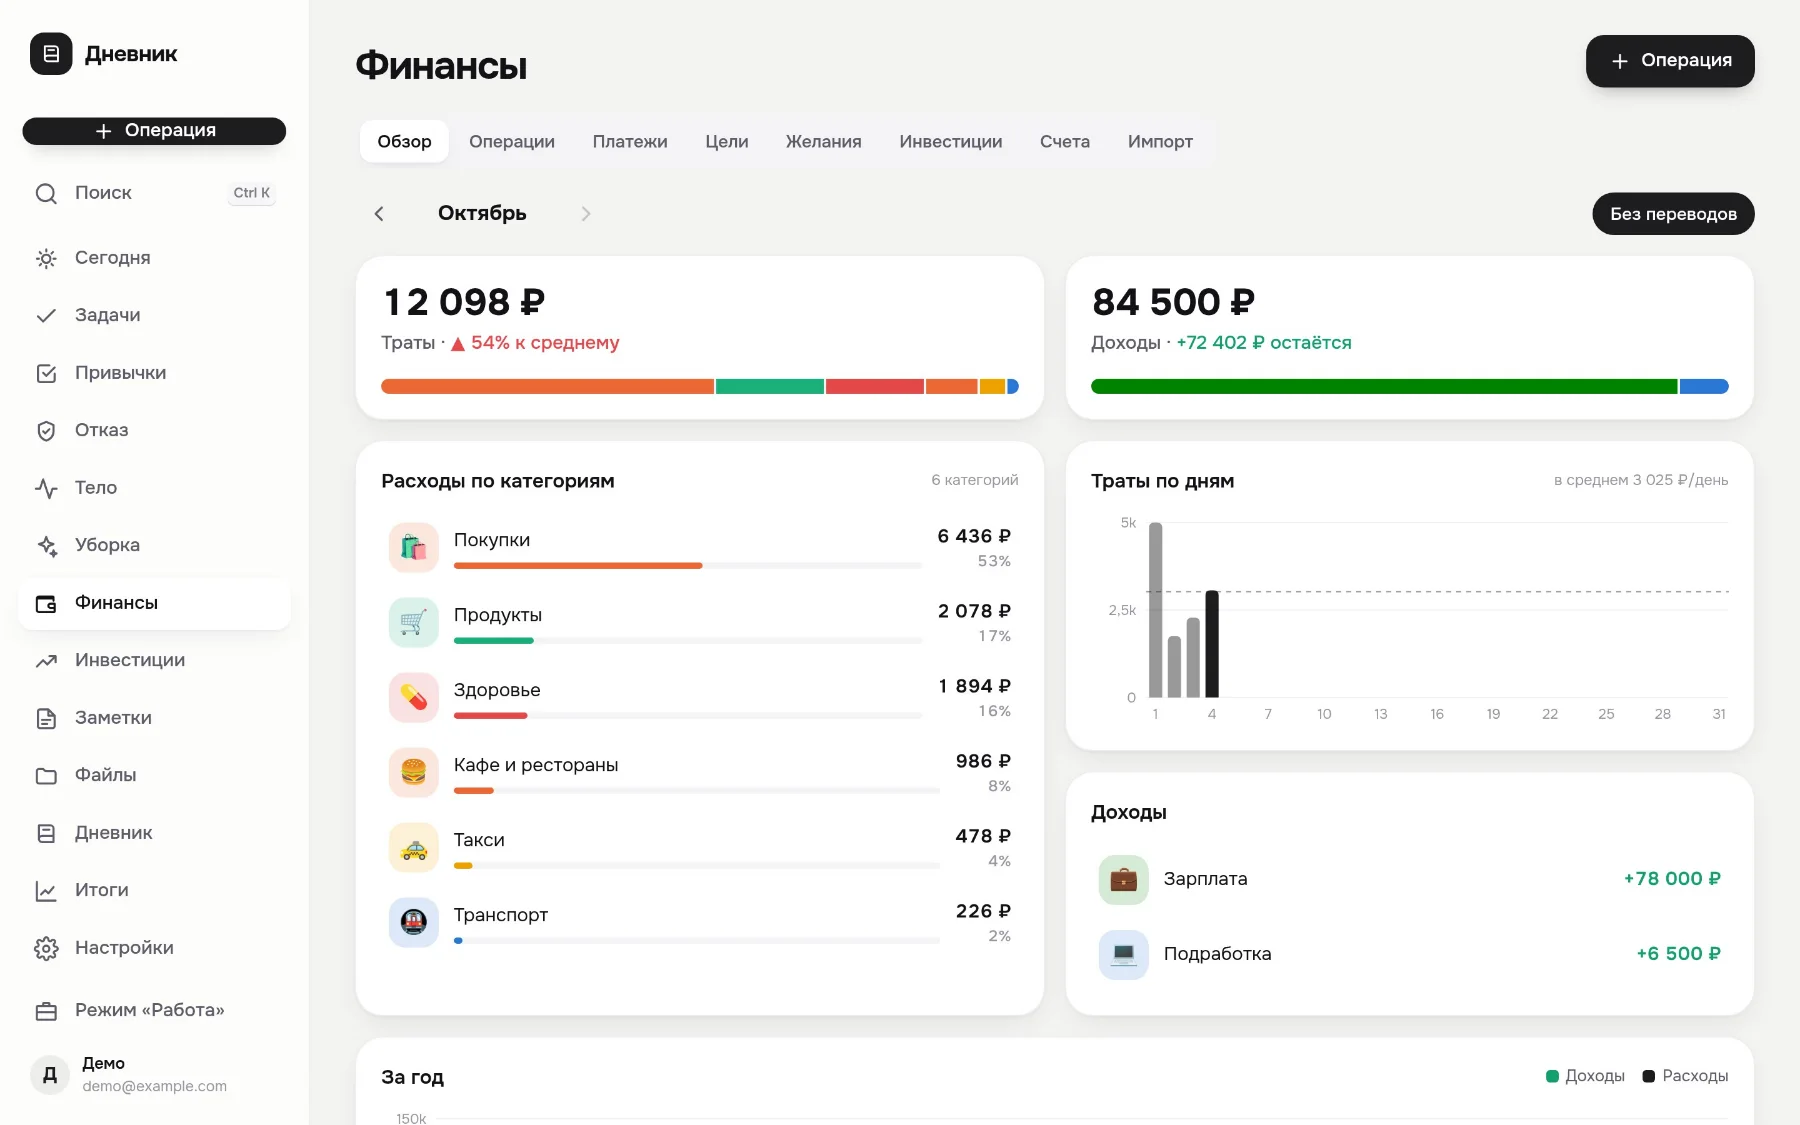Switch to the Операции tab
Viewport: 1800px width, 1125px height.
coord(512,142)
